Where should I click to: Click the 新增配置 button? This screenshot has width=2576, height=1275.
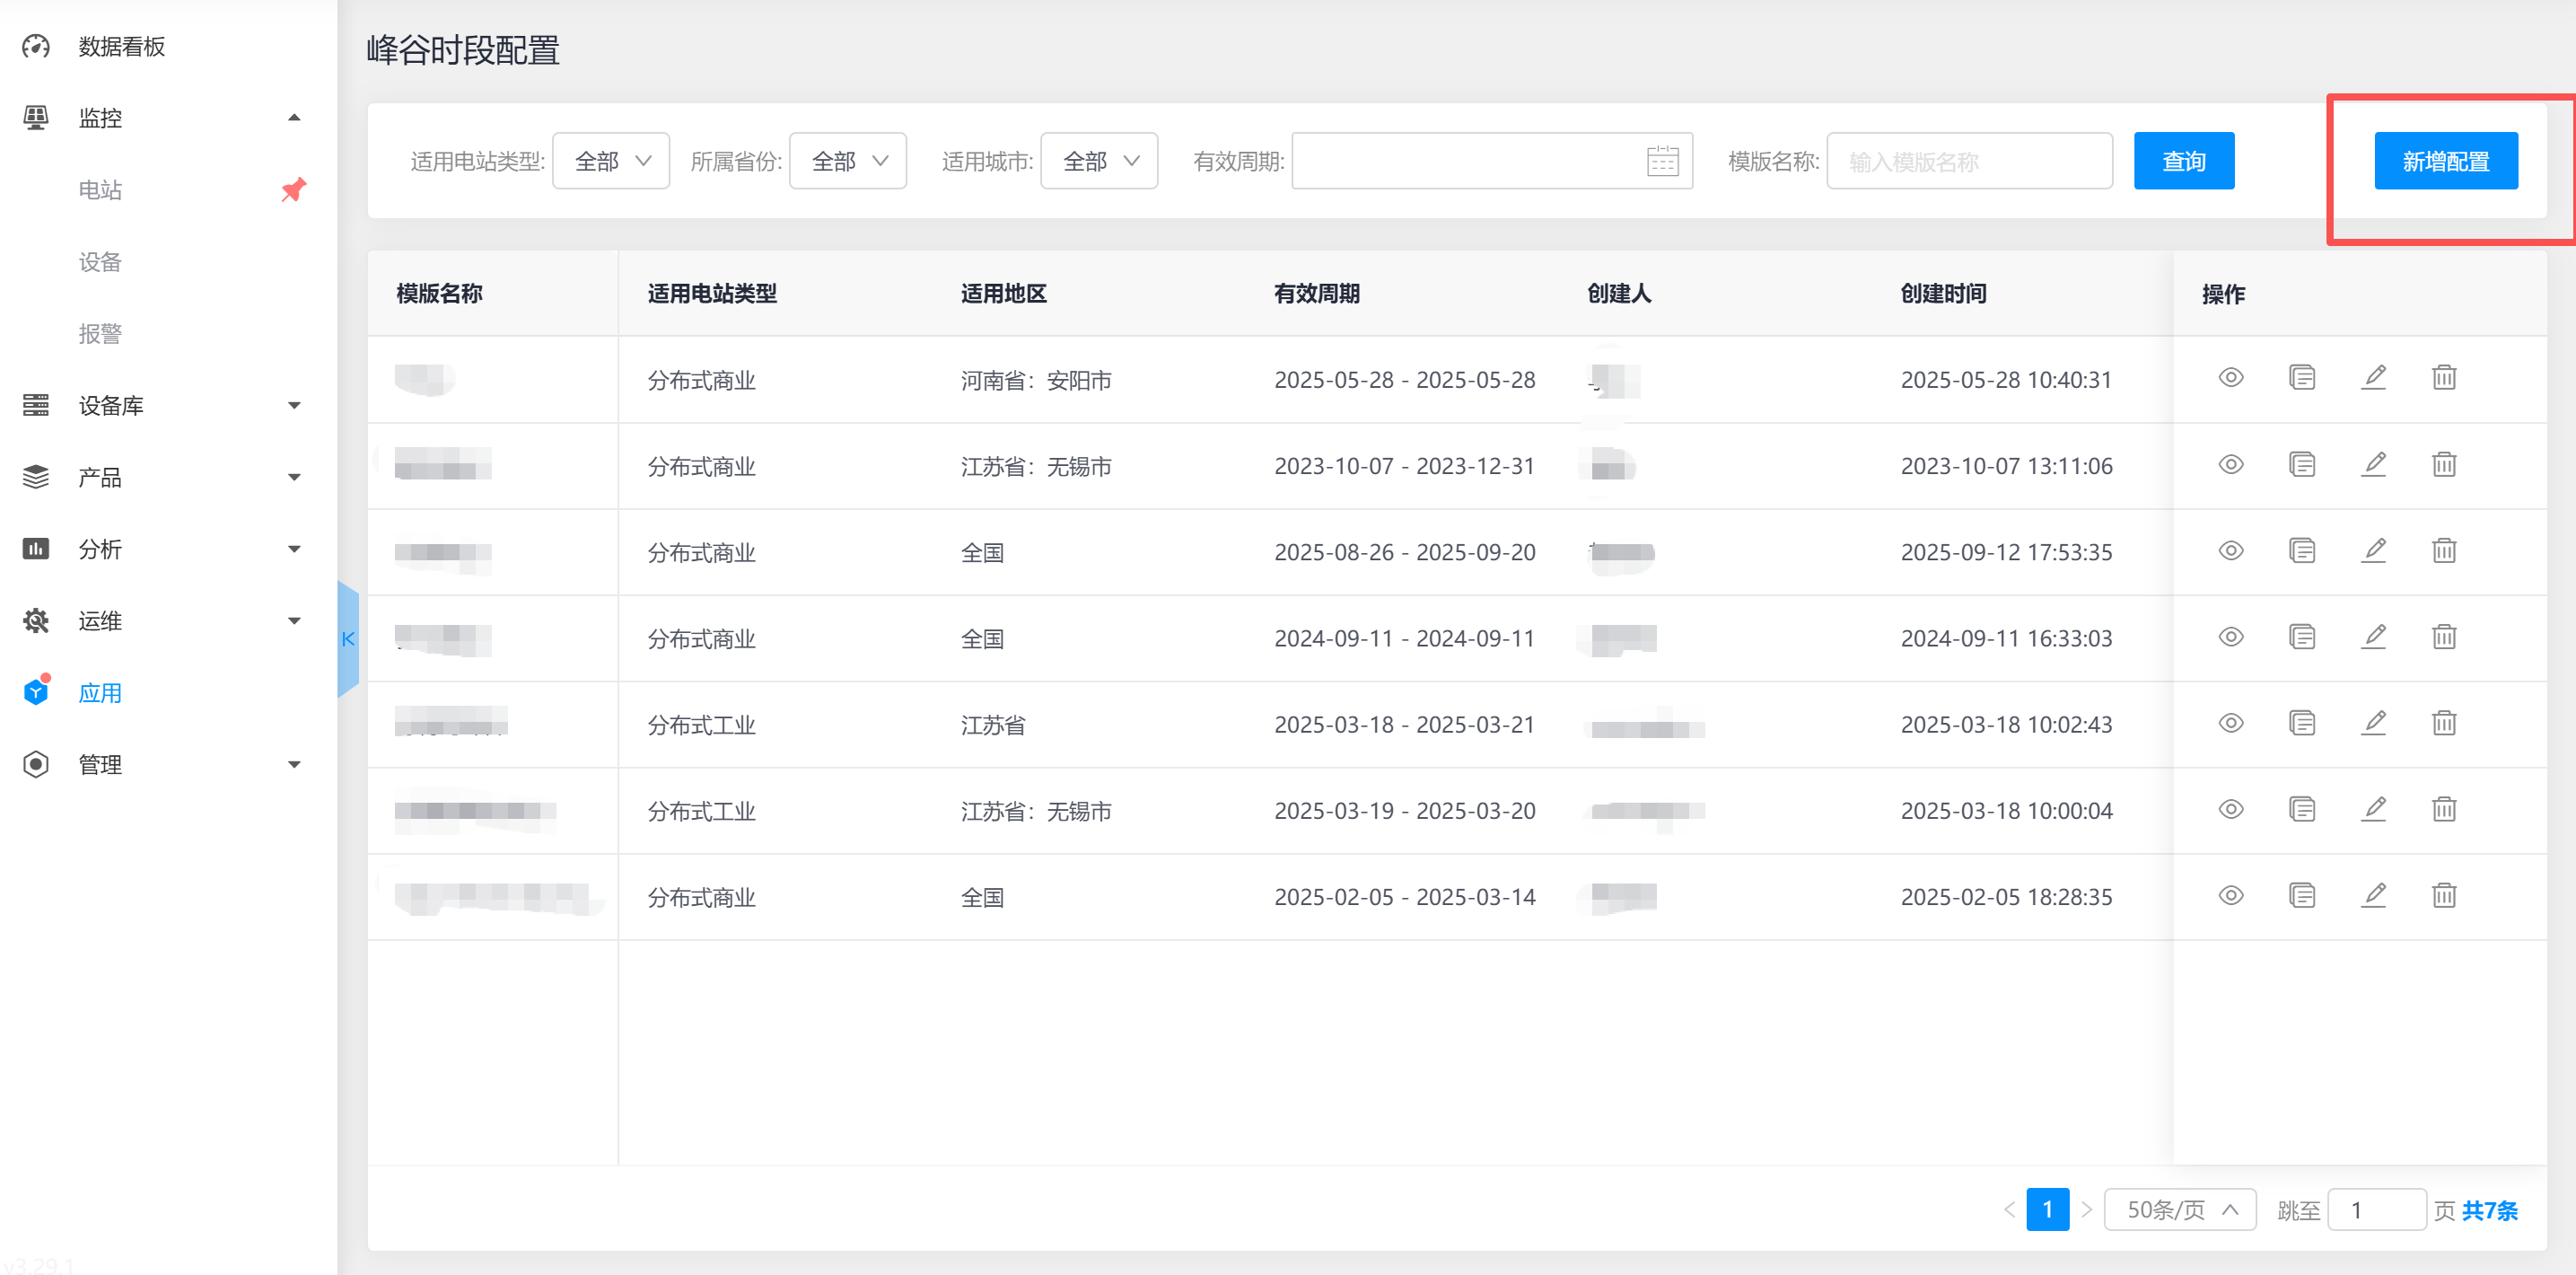coord(2445,161)
